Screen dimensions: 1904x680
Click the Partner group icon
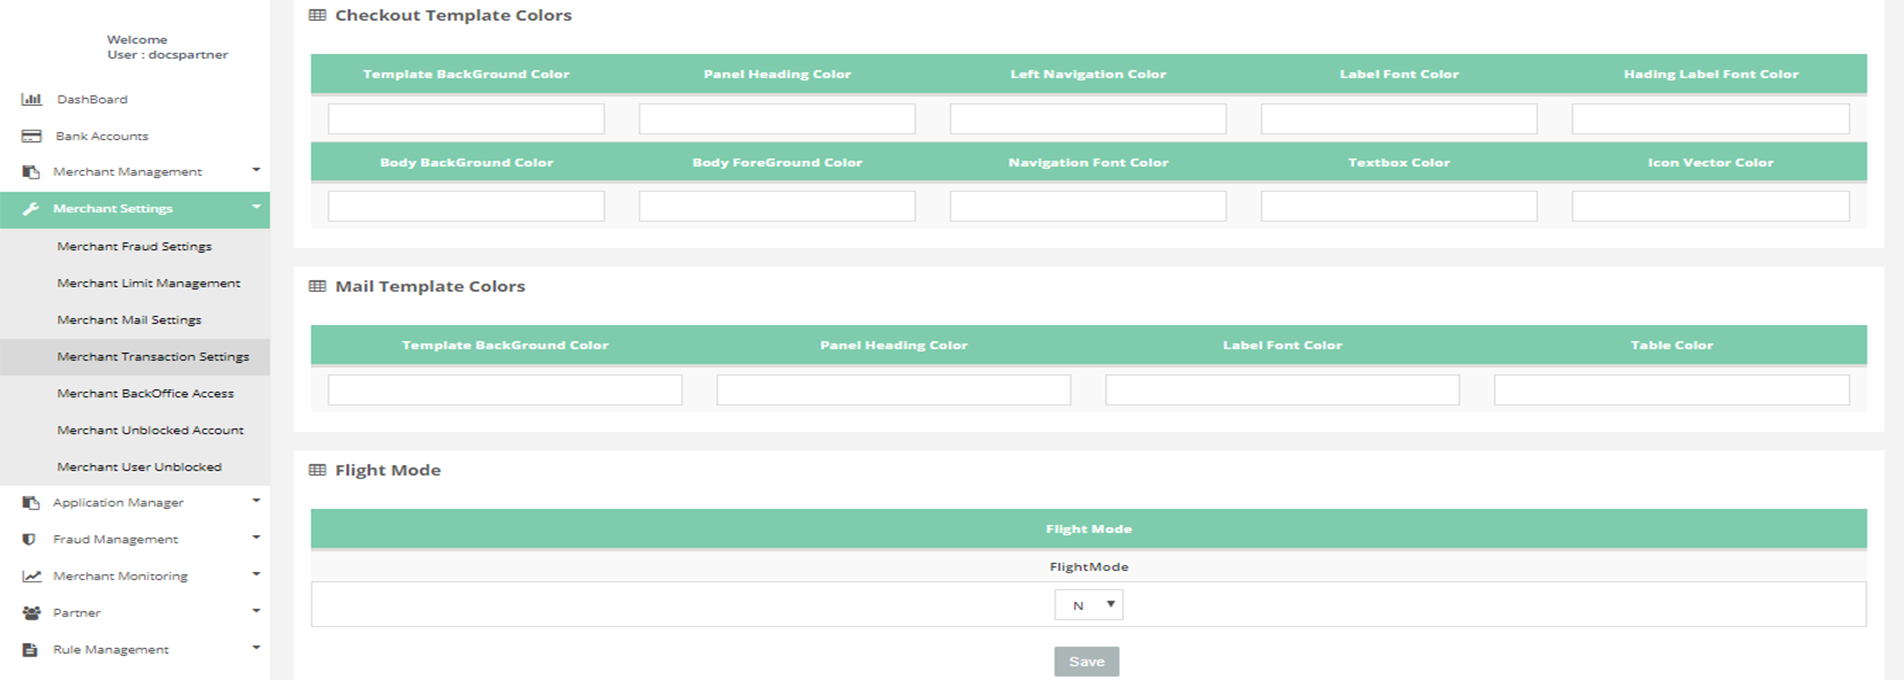click(x=32, y=613)
